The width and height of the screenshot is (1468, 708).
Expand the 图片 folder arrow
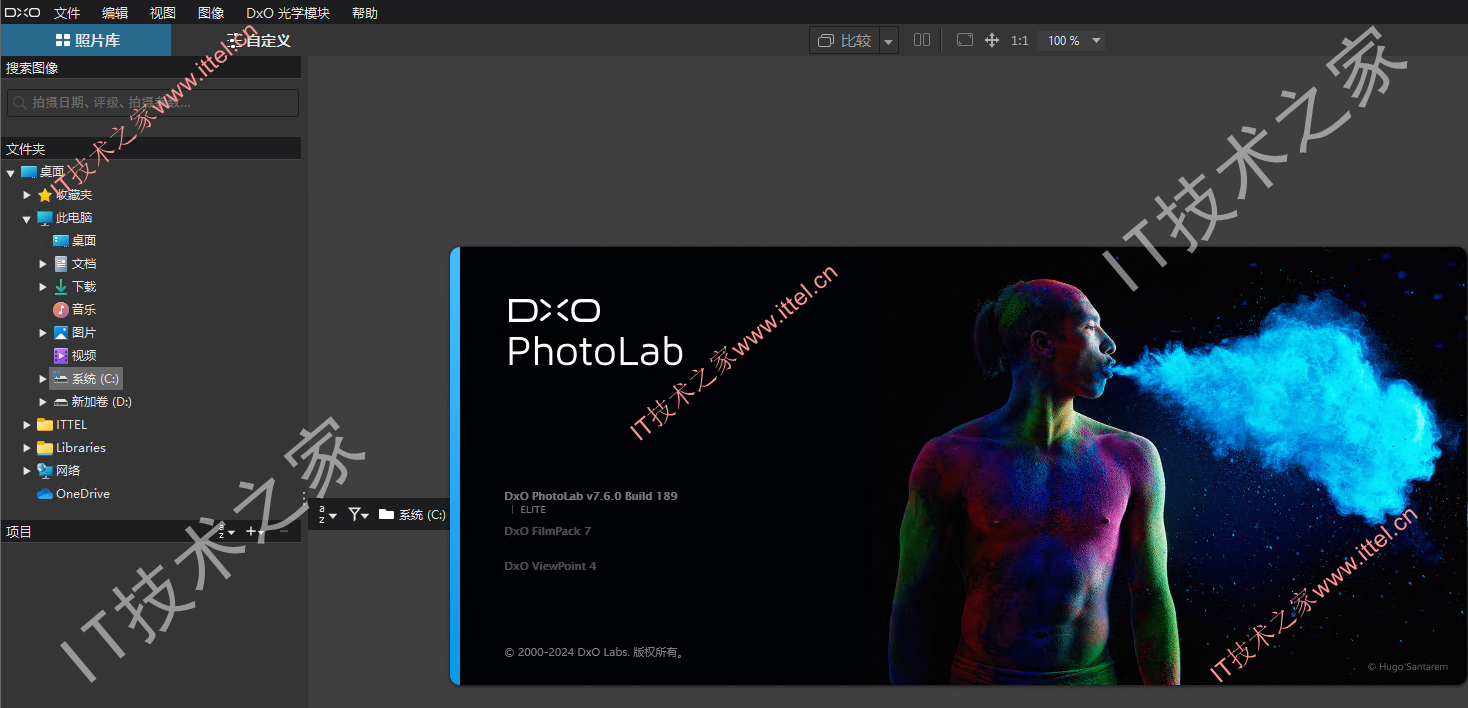tap(43, 333)
